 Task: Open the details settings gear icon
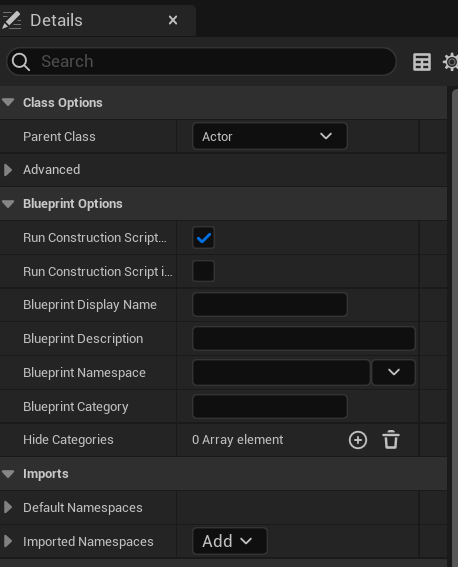tap(450, 62)
